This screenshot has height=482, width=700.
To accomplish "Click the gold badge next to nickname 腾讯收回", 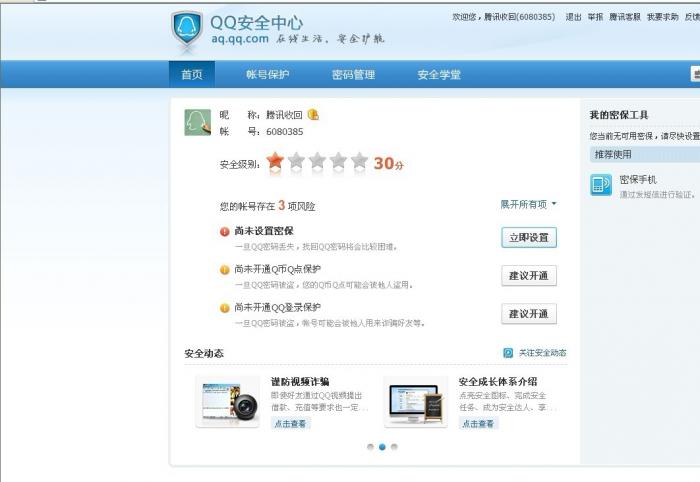I will click(313, 115).
